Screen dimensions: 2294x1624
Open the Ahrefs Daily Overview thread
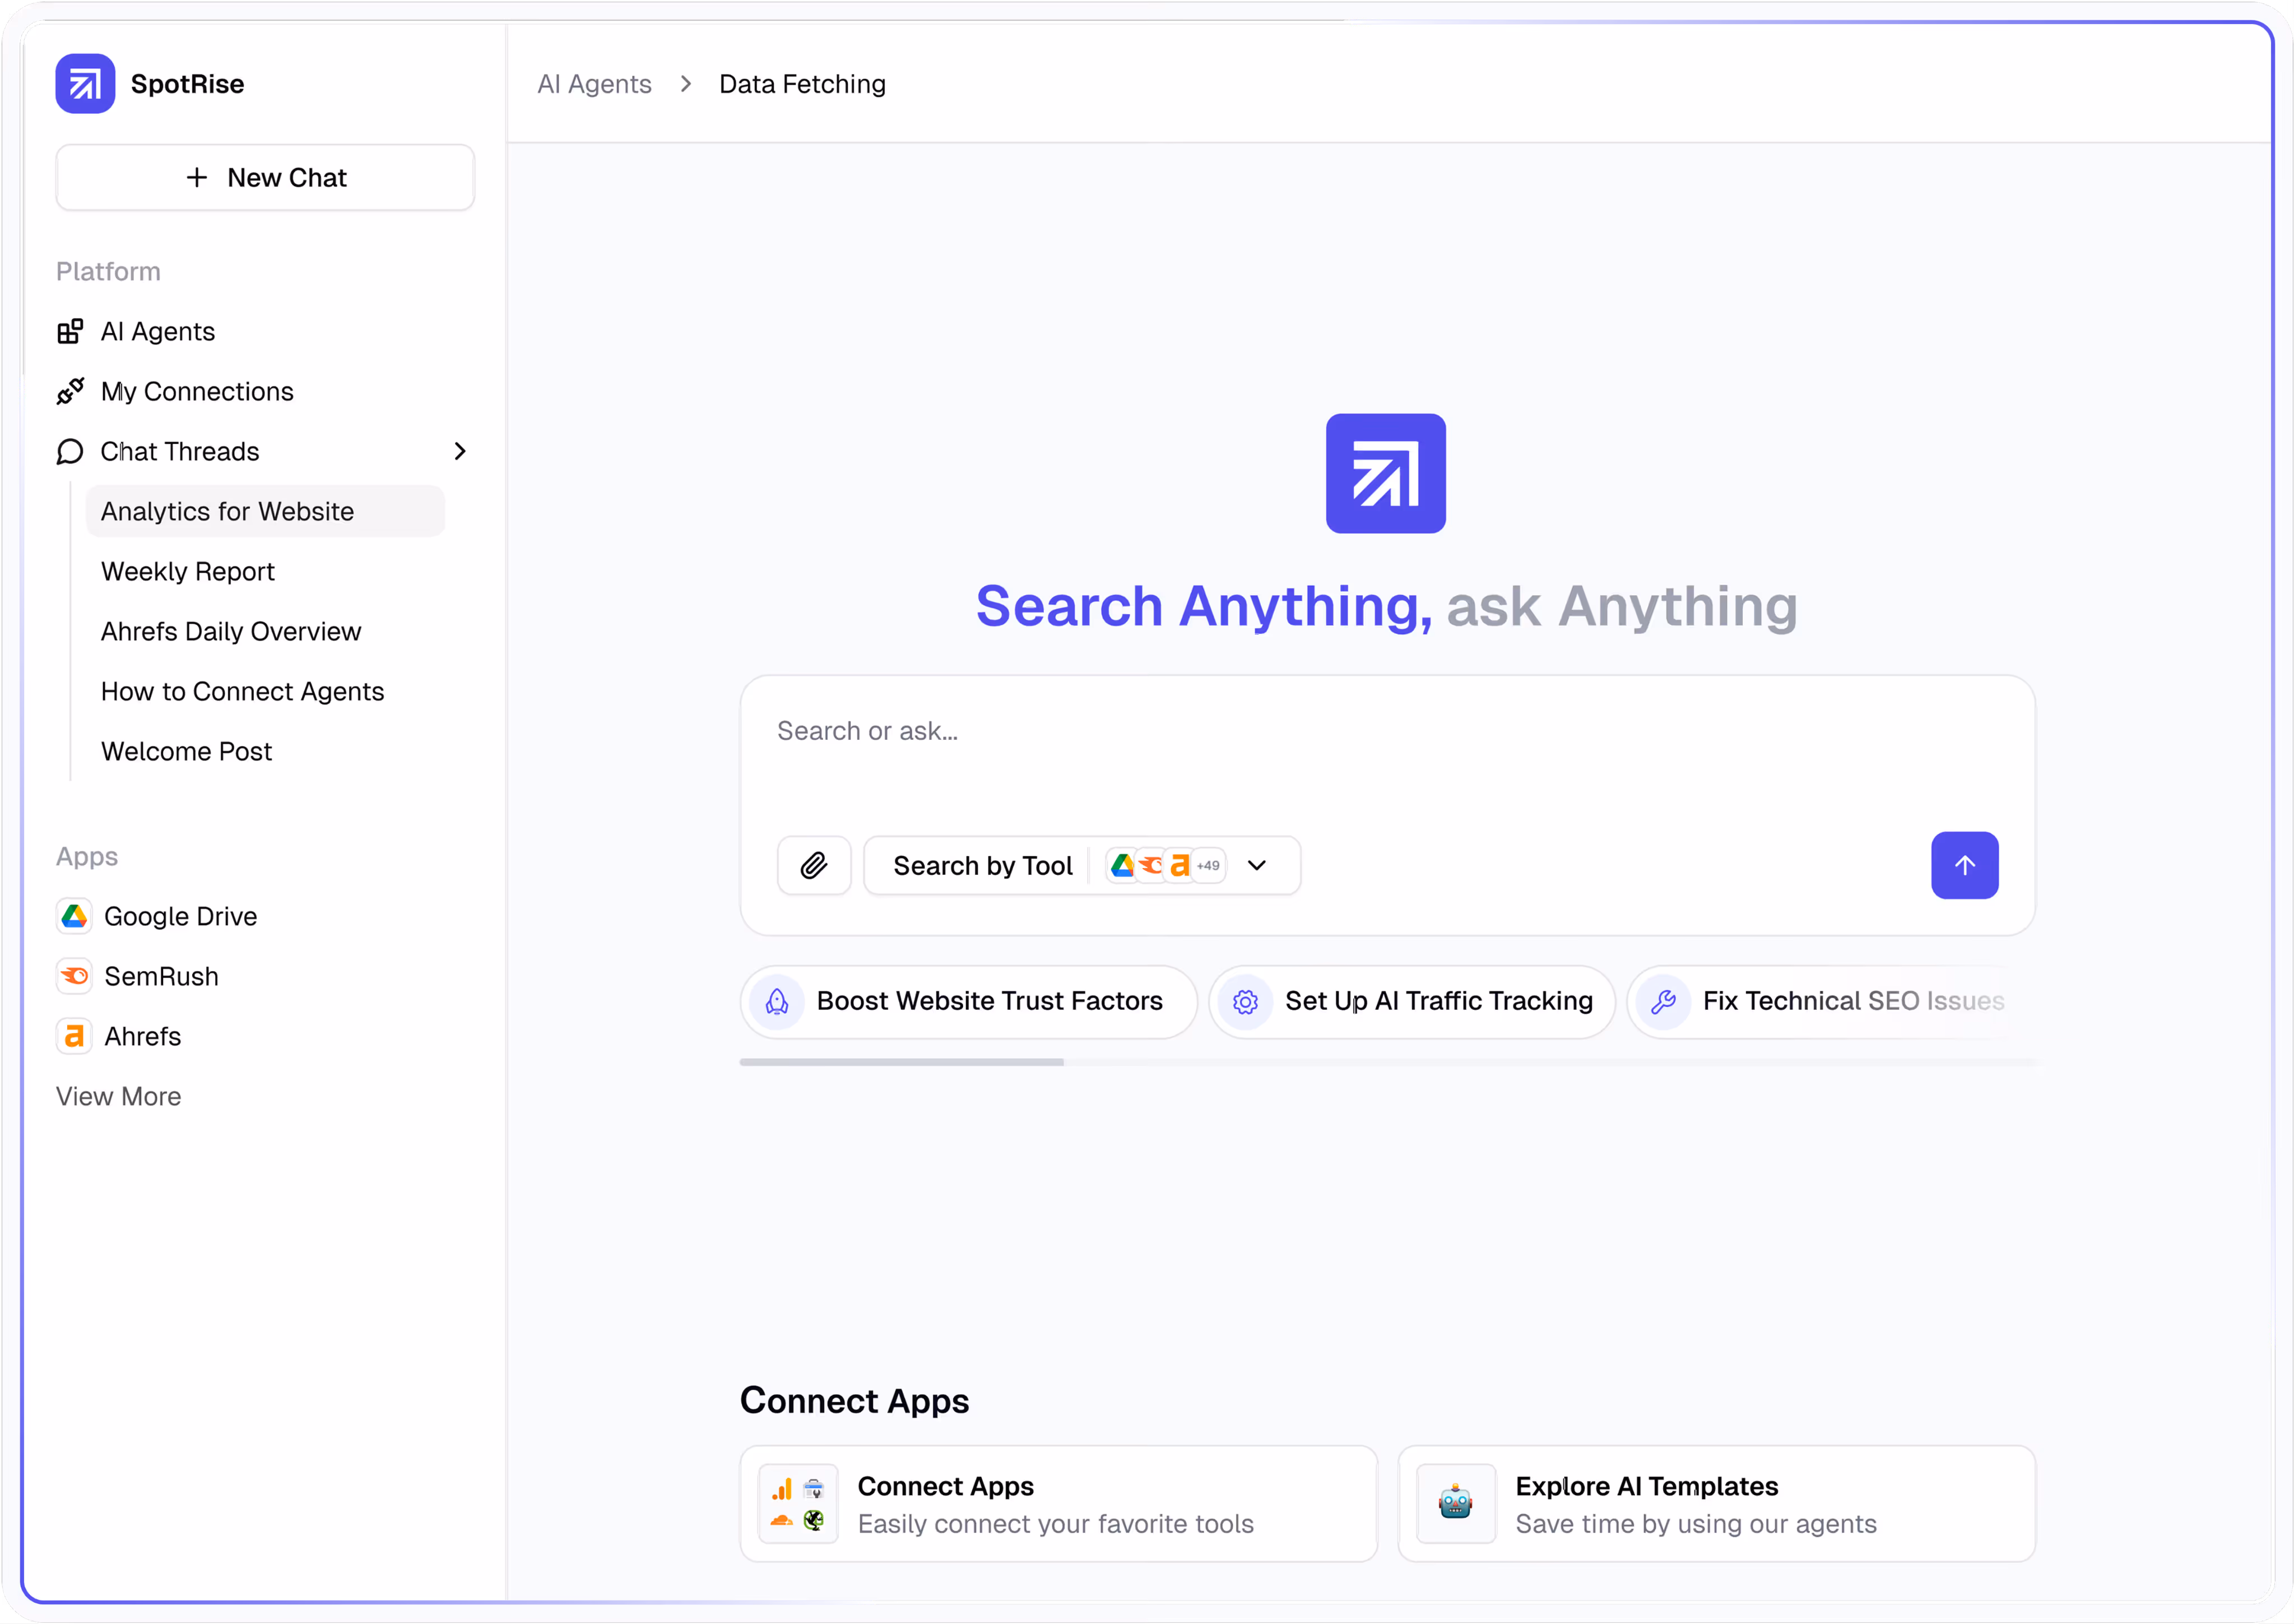231,631
